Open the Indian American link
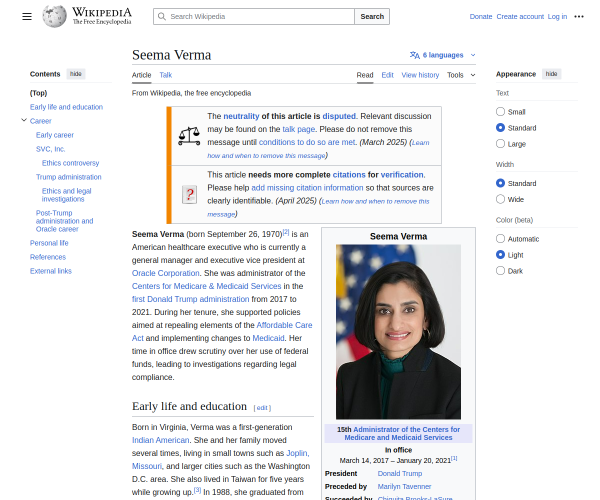This screenshot has height=500, width=600. [161, 440]
